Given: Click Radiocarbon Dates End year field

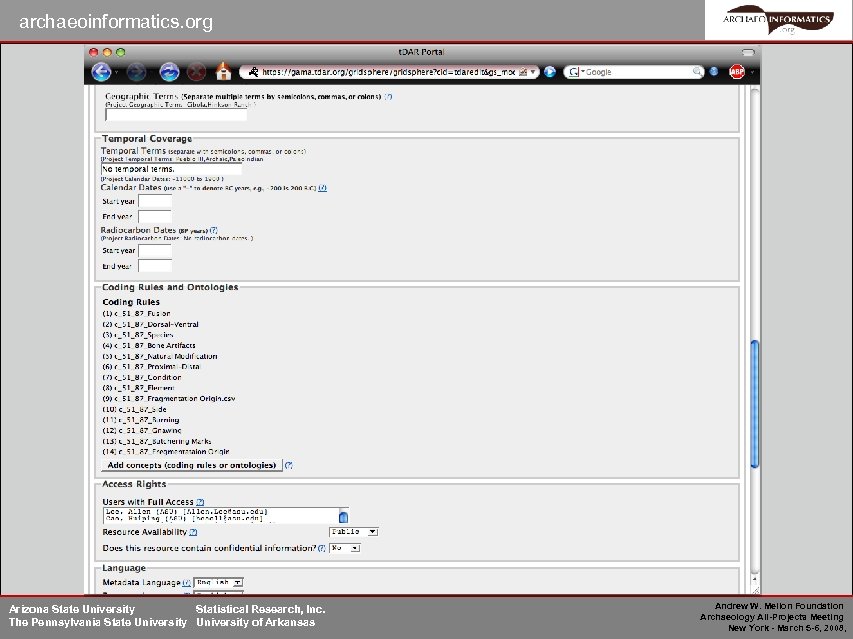Looking at the screenshot, I should tap(155, 266).
